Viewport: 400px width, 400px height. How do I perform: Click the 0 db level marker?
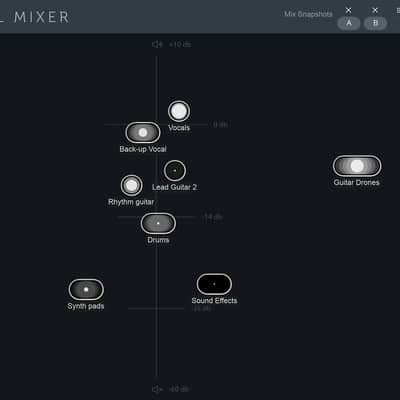pyautogui.click(x=220, y=125)
